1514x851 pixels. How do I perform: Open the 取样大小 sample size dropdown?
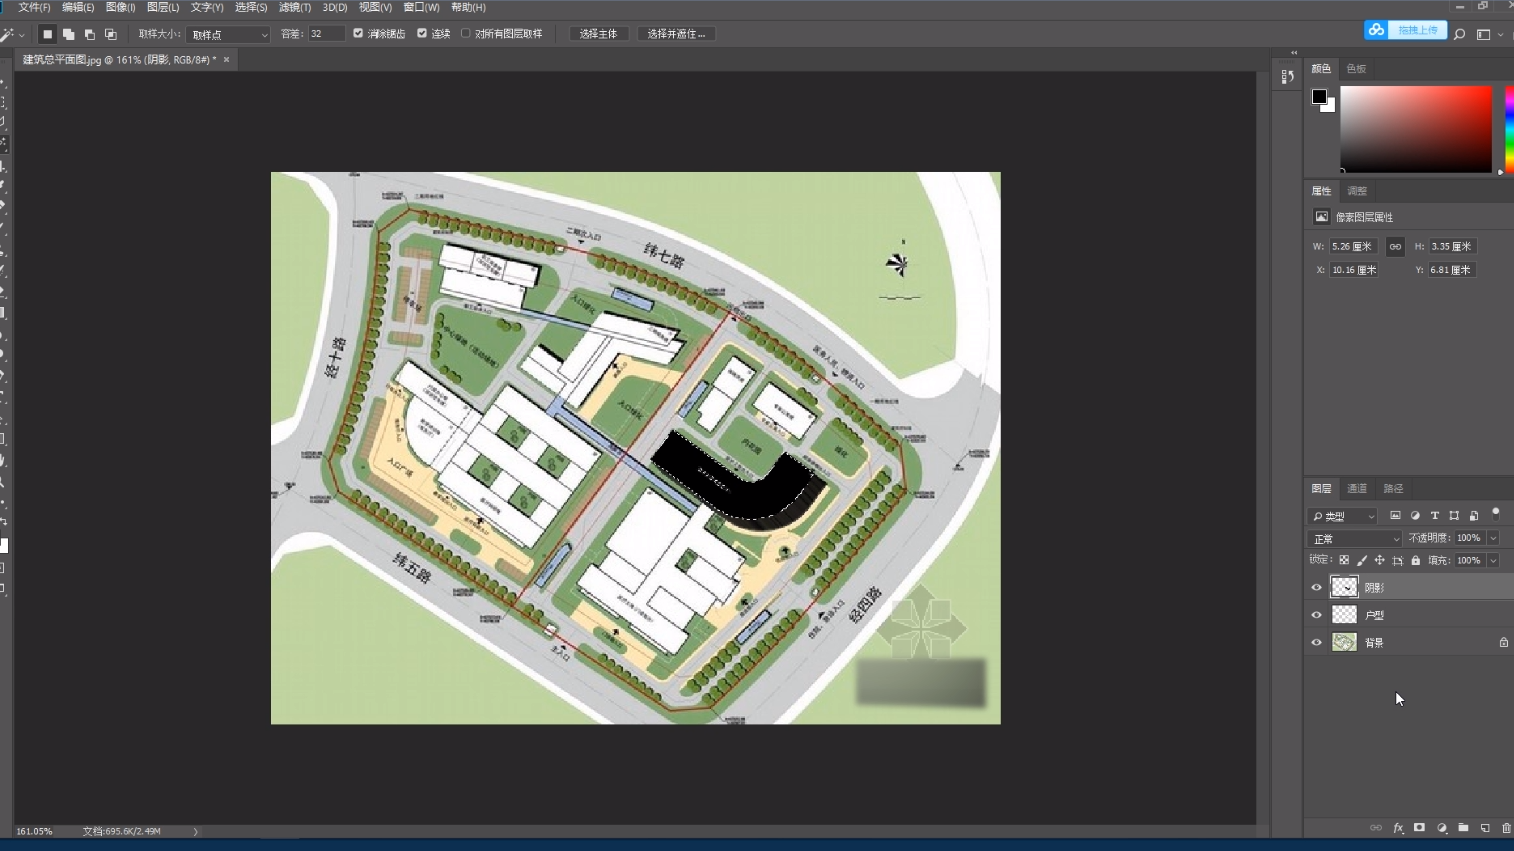(x=228, y=33)
